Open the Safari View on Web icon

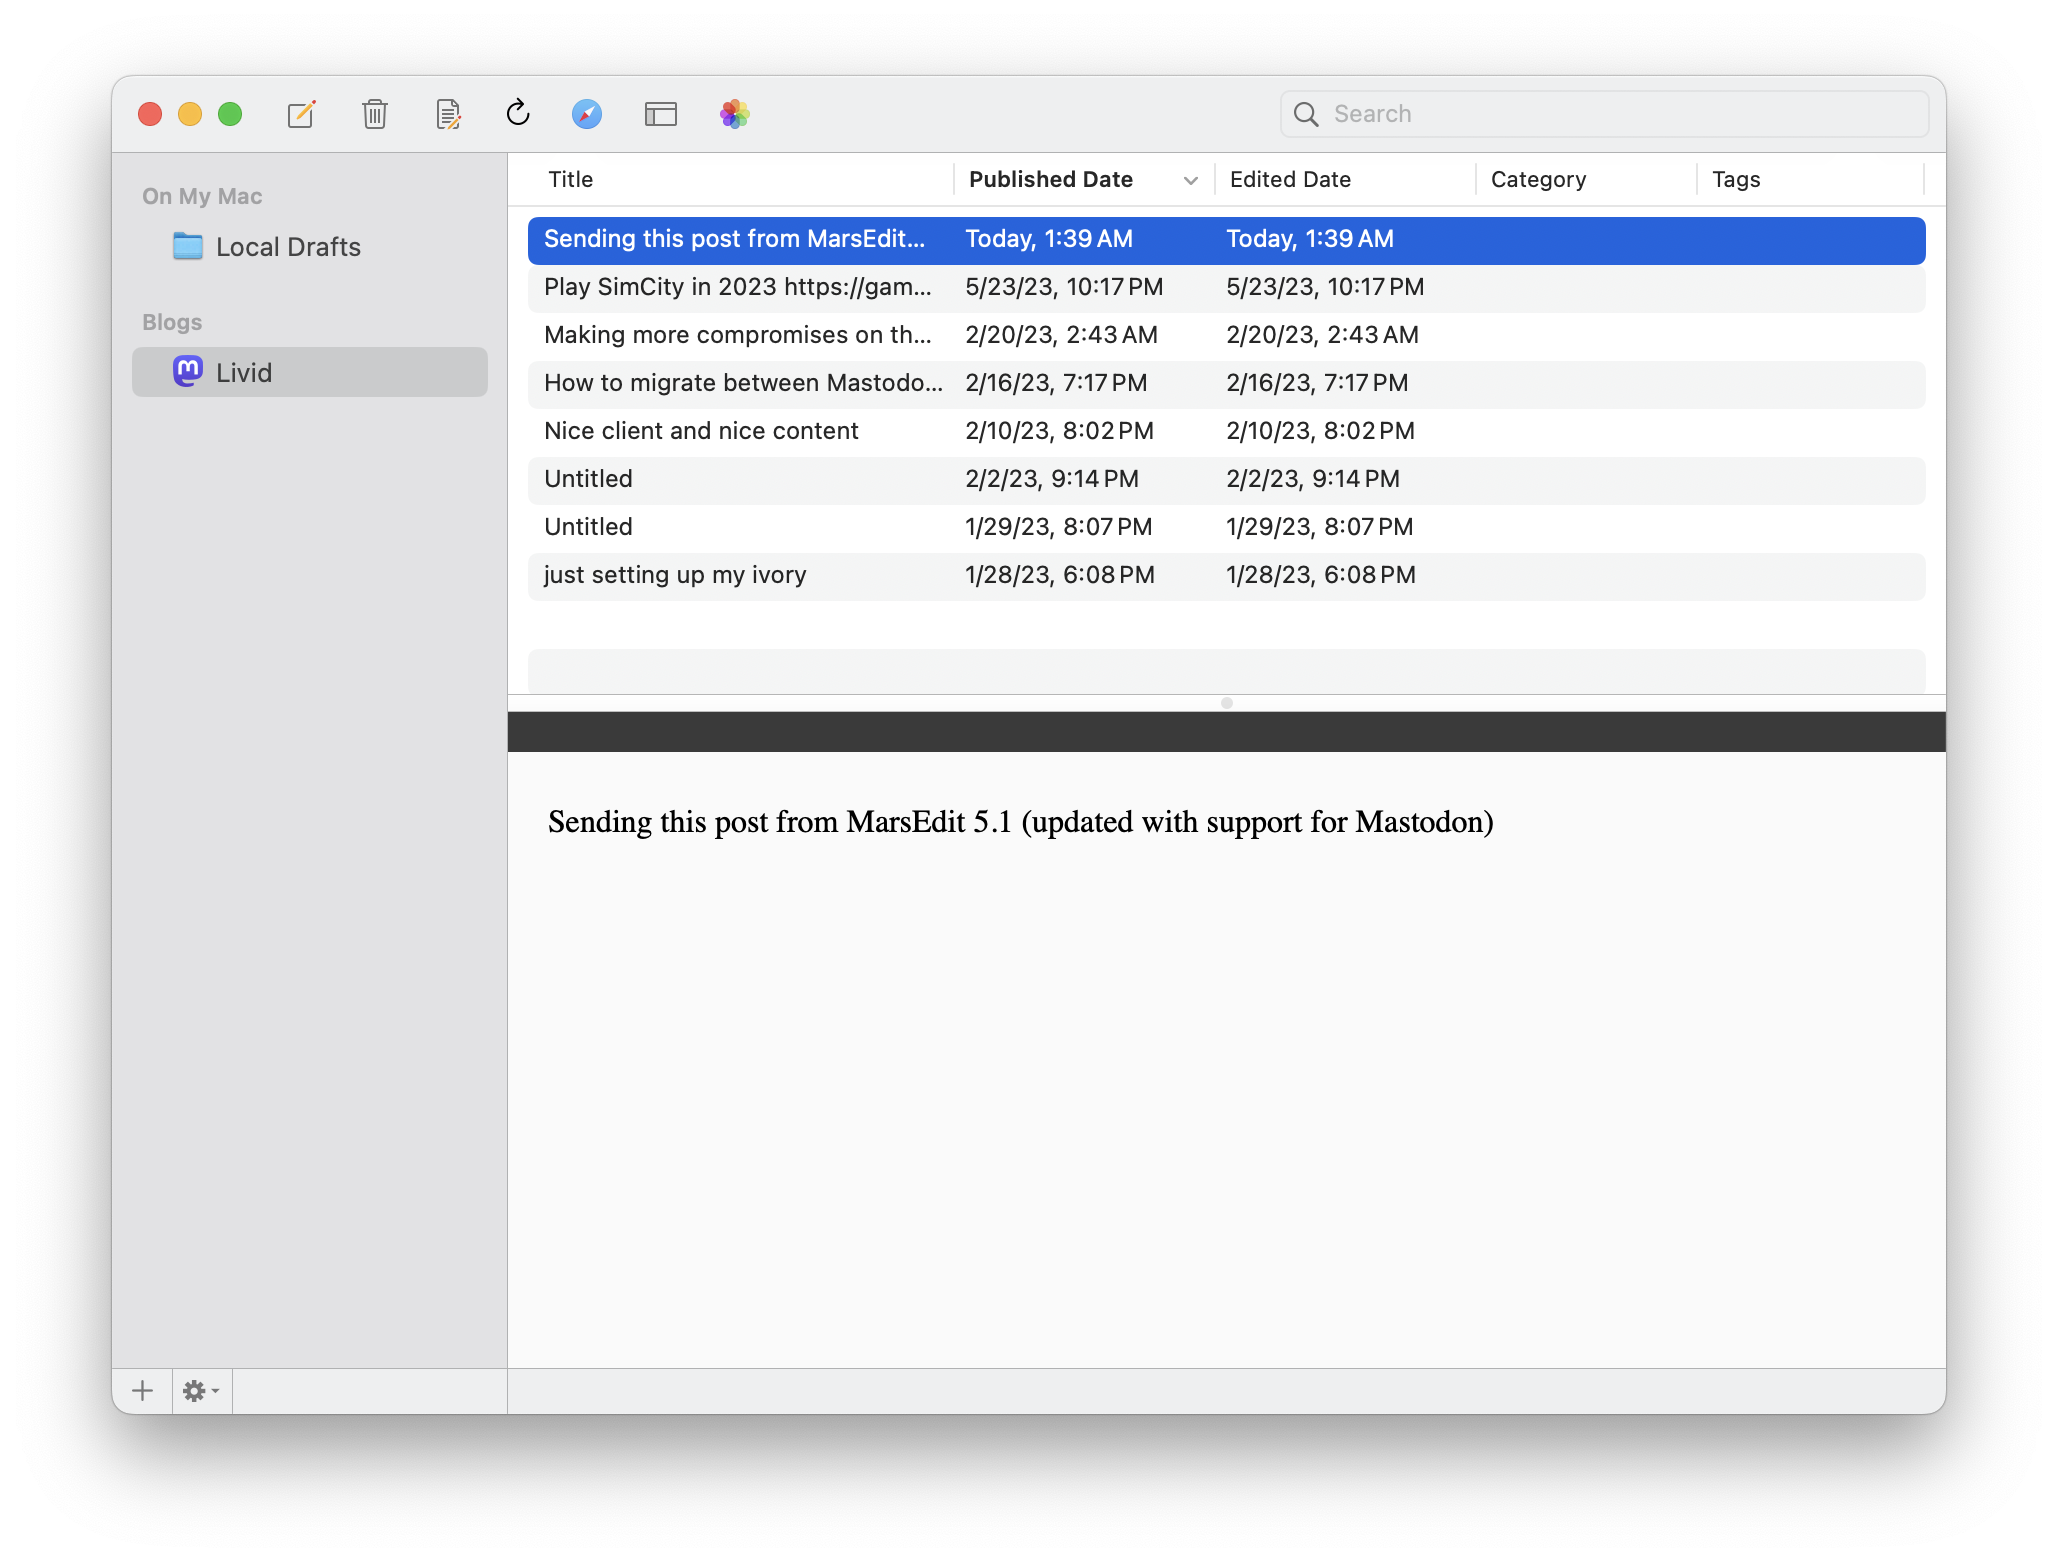[587, 114]
